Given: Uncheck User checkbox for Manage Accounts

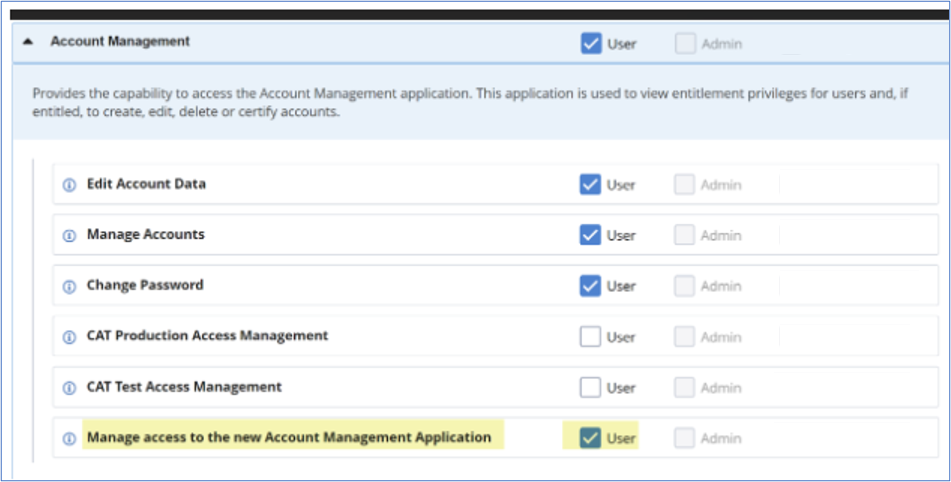Looking at the screenshot, I should pyautogui.click(x=590, y=235).
